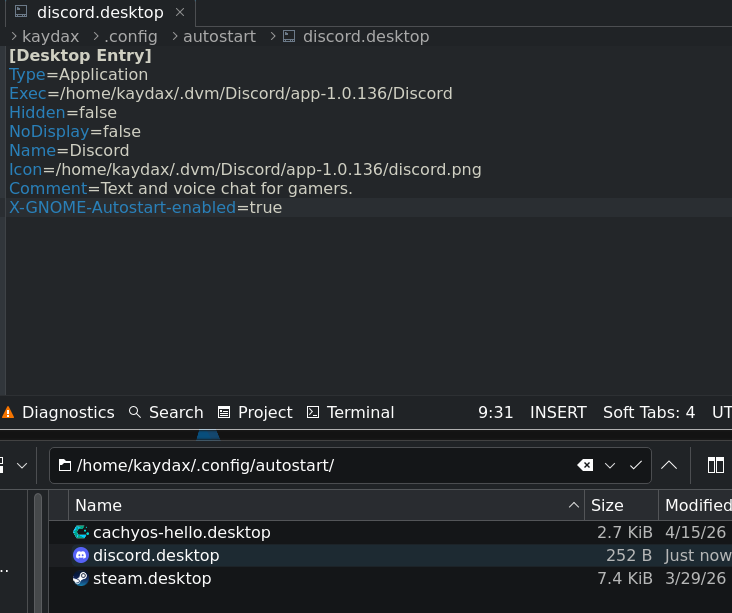Viewport: 732px width, 613px height.
Task: Click the file manager sidebar scrollbar
Action: (38, 552)
